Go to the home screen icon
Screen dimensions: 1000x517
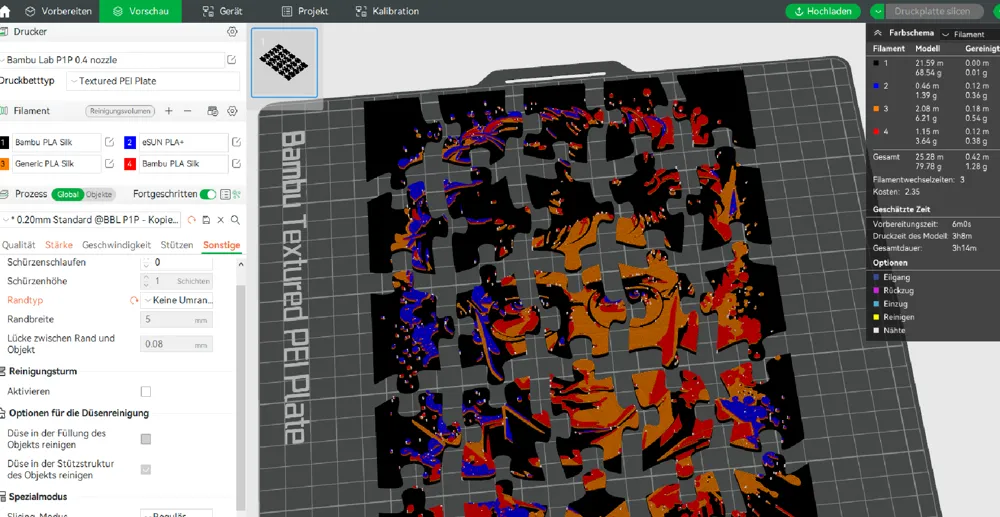click(x=5, y=11)
